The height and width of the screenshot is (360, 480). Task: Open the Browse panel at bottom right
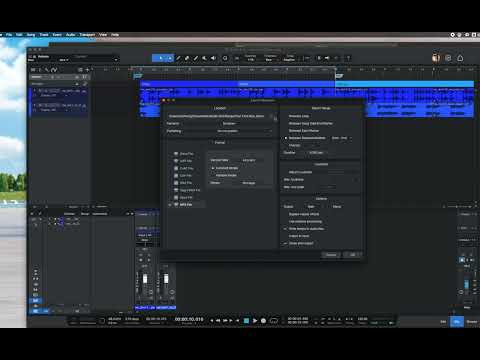pos(472,322)
